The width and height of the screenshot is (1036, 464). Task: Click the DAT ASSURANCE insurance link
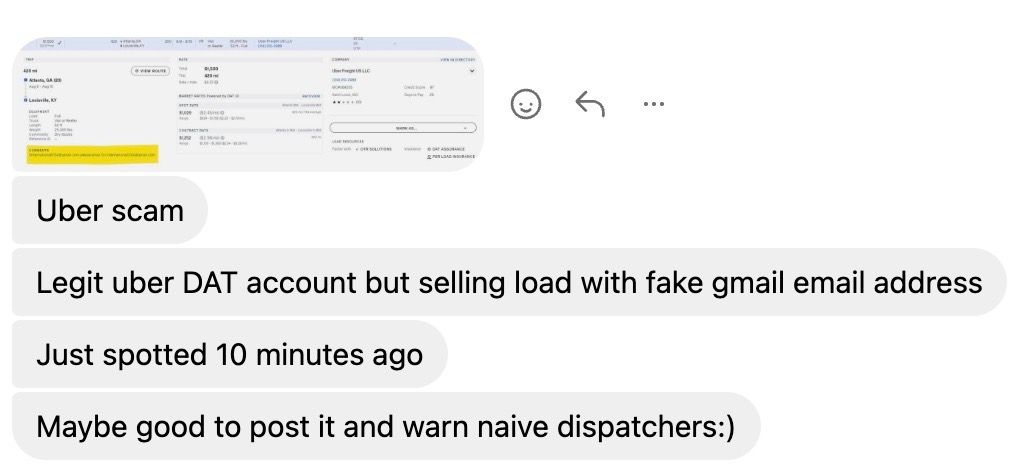pos(447,149)
